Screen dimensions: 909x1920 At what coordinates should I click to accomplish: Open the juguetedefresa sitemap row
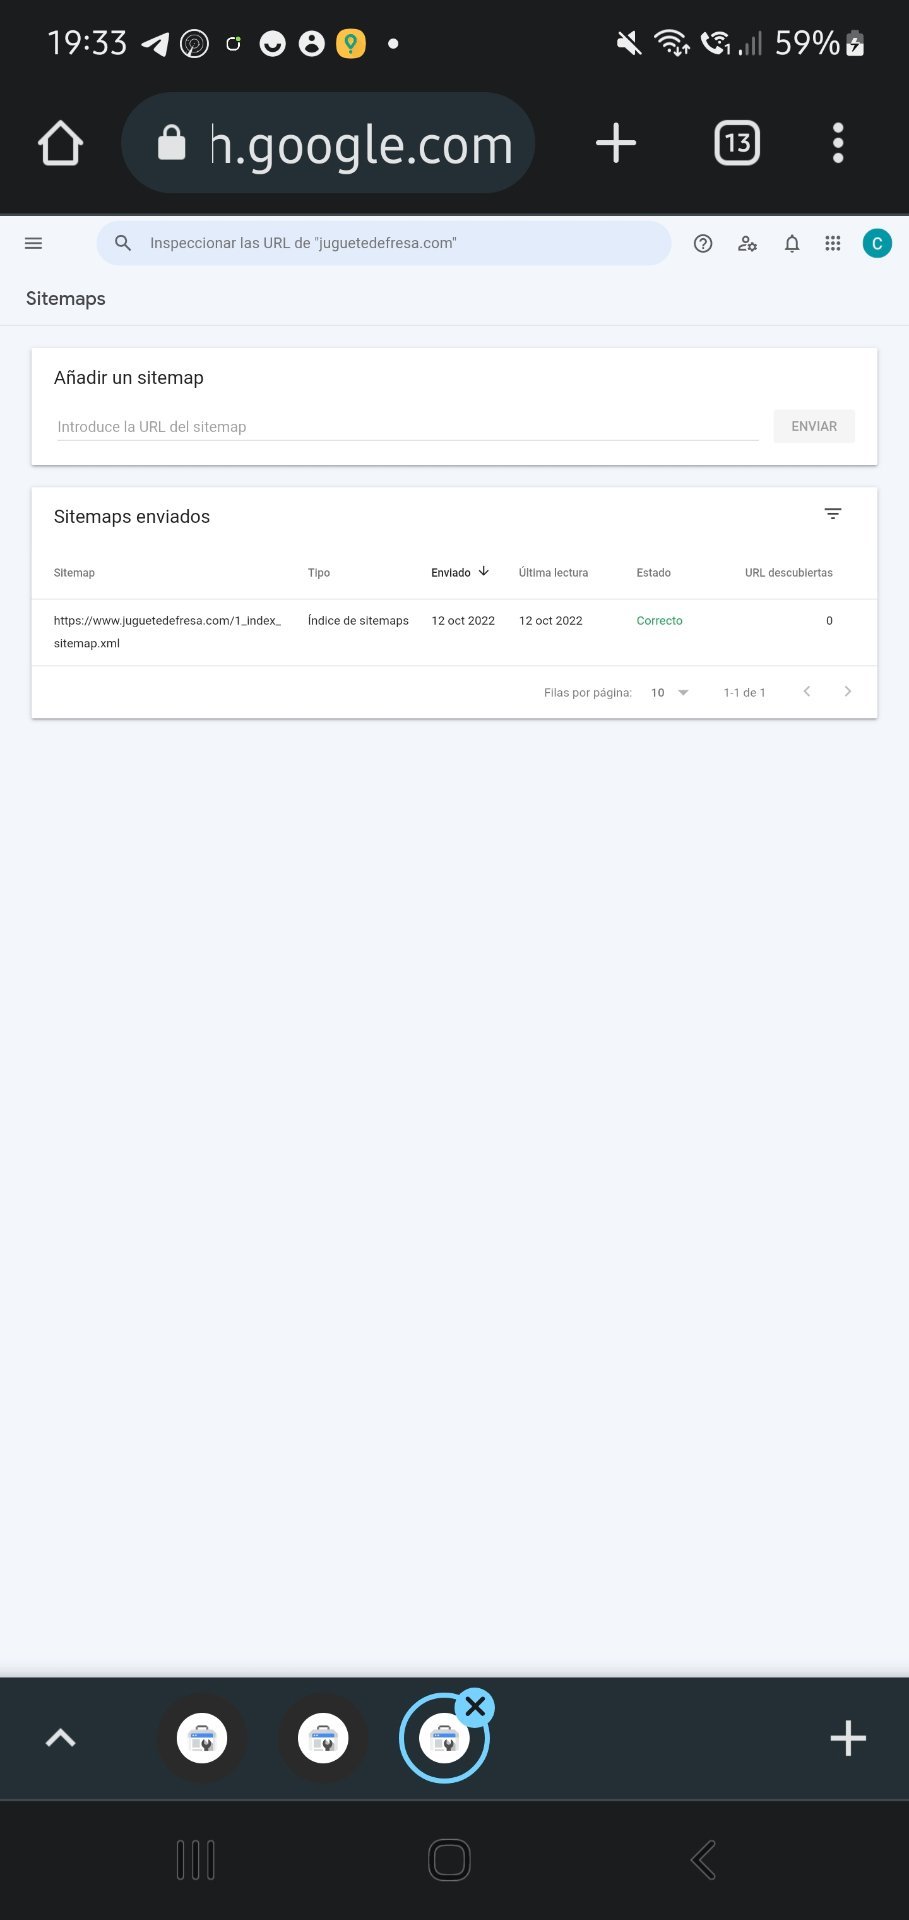[x=167, y=631]
